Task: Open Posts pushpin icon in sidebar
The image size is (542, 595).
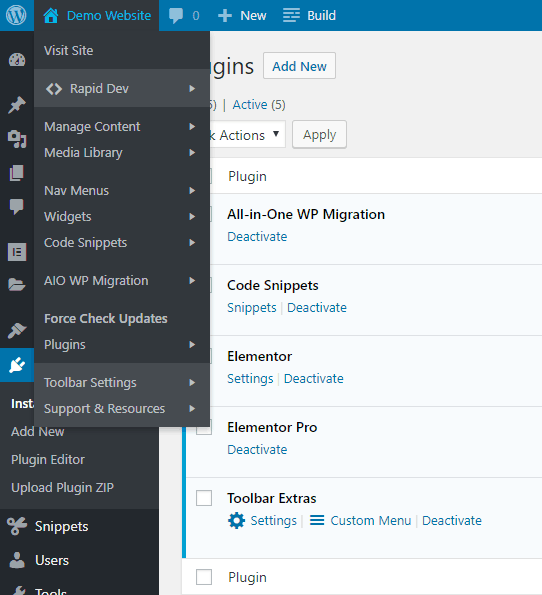Action: click(x=17, y=105)
